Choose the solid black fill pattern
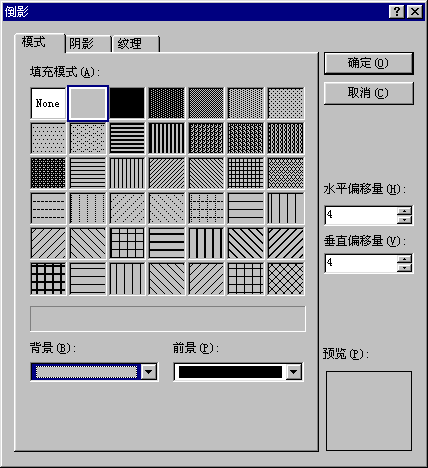Viewport: 428px width, 468px height. tap(127, 103)
